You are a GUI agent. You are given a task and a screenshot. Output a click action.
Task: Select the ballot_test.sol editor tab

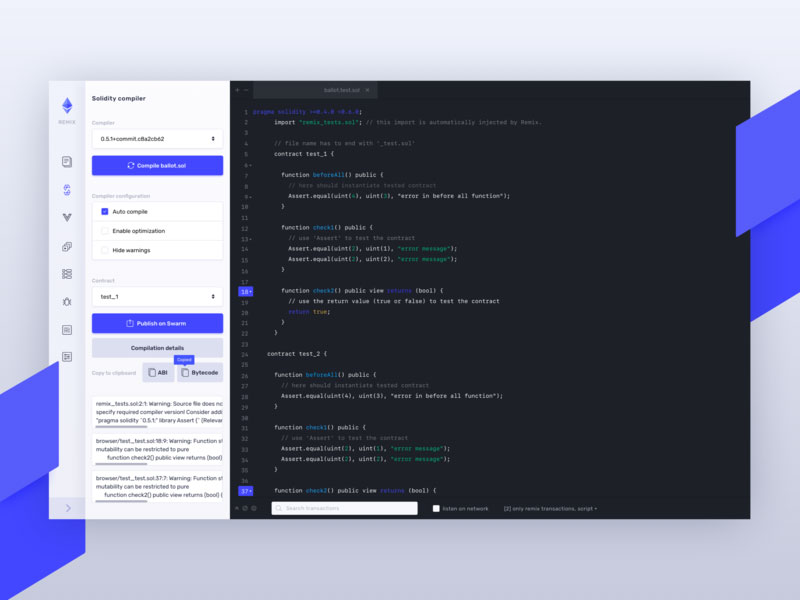[x=344, y=88]
